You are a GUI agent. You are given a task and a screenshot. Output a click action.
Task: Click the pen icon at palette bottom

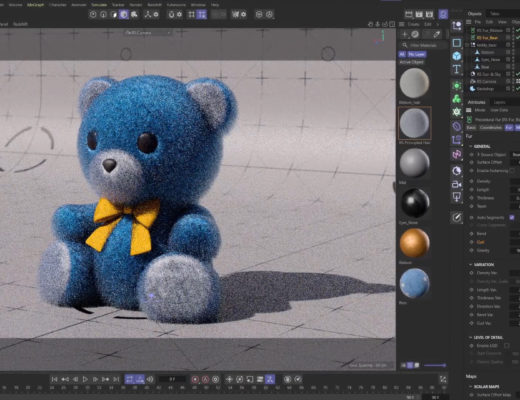tap(457, 218)
